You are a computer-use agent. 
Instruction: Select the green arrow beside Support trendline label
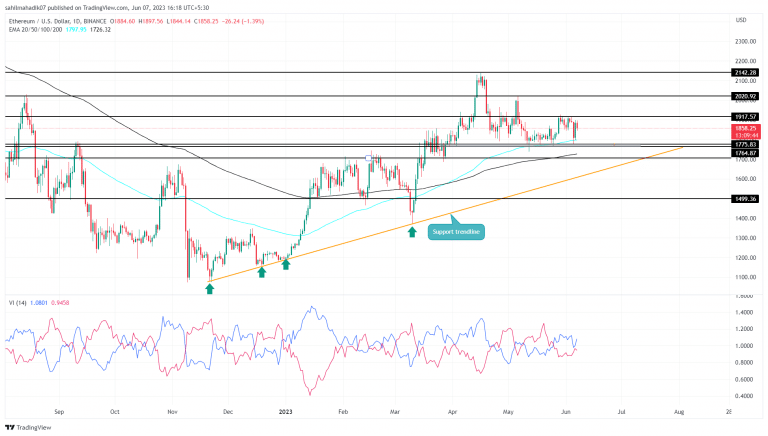412,230
